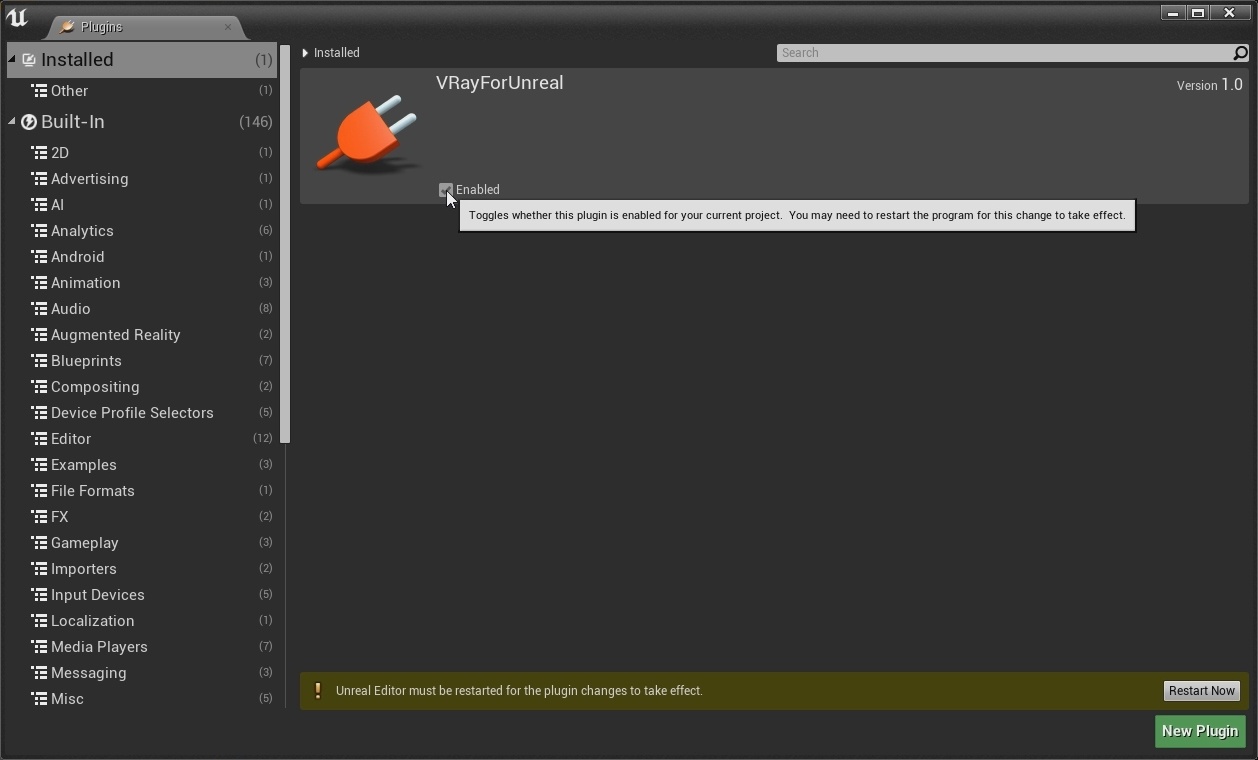
Task: Click the list icon beside Analytics
Action: pyautogui.click(x=39, y=231)
